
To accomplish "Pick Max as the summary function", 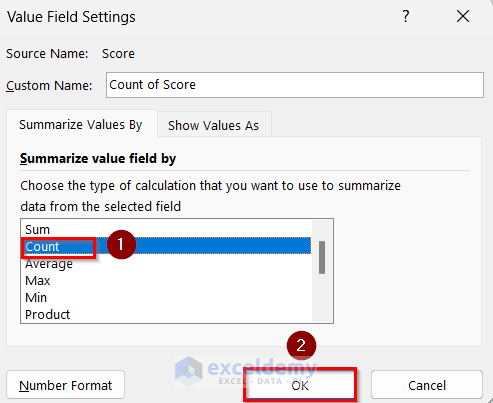I will click(x=167, y=281).
